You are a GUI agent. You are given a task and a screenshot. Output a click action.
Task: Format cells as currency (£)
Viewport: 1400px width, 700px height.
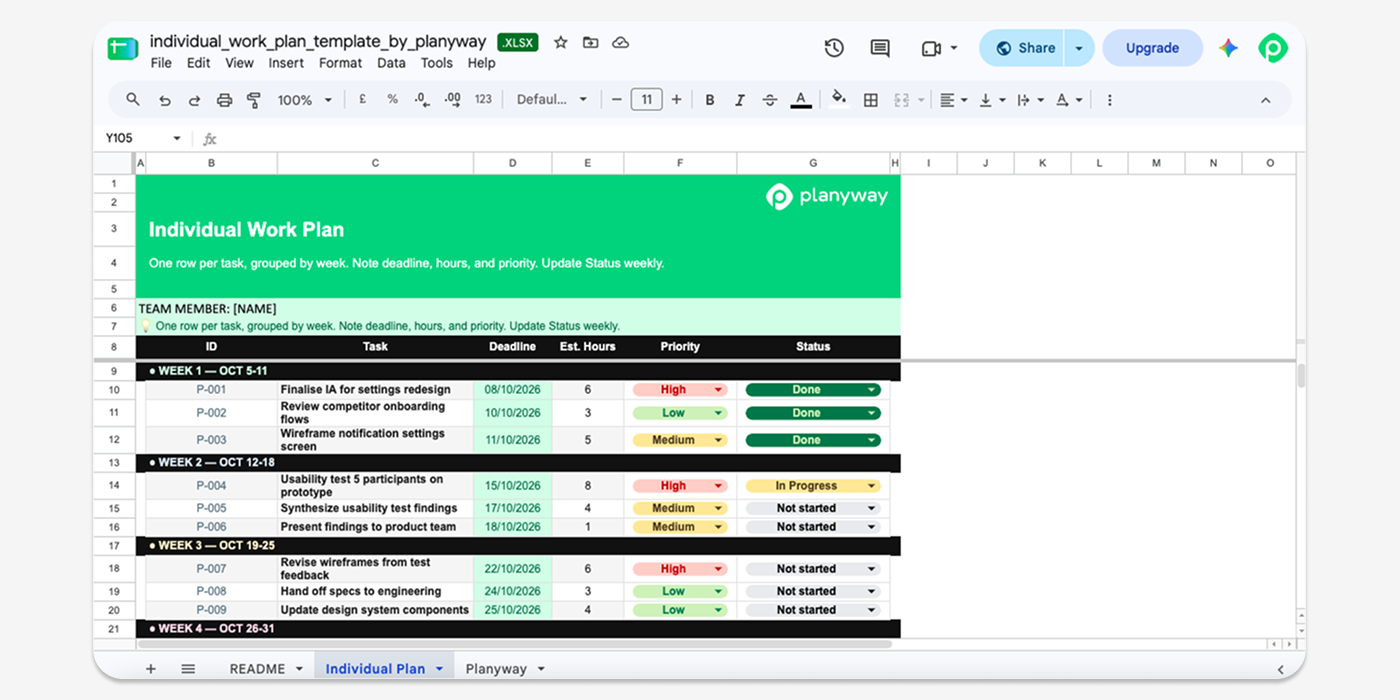362,99
